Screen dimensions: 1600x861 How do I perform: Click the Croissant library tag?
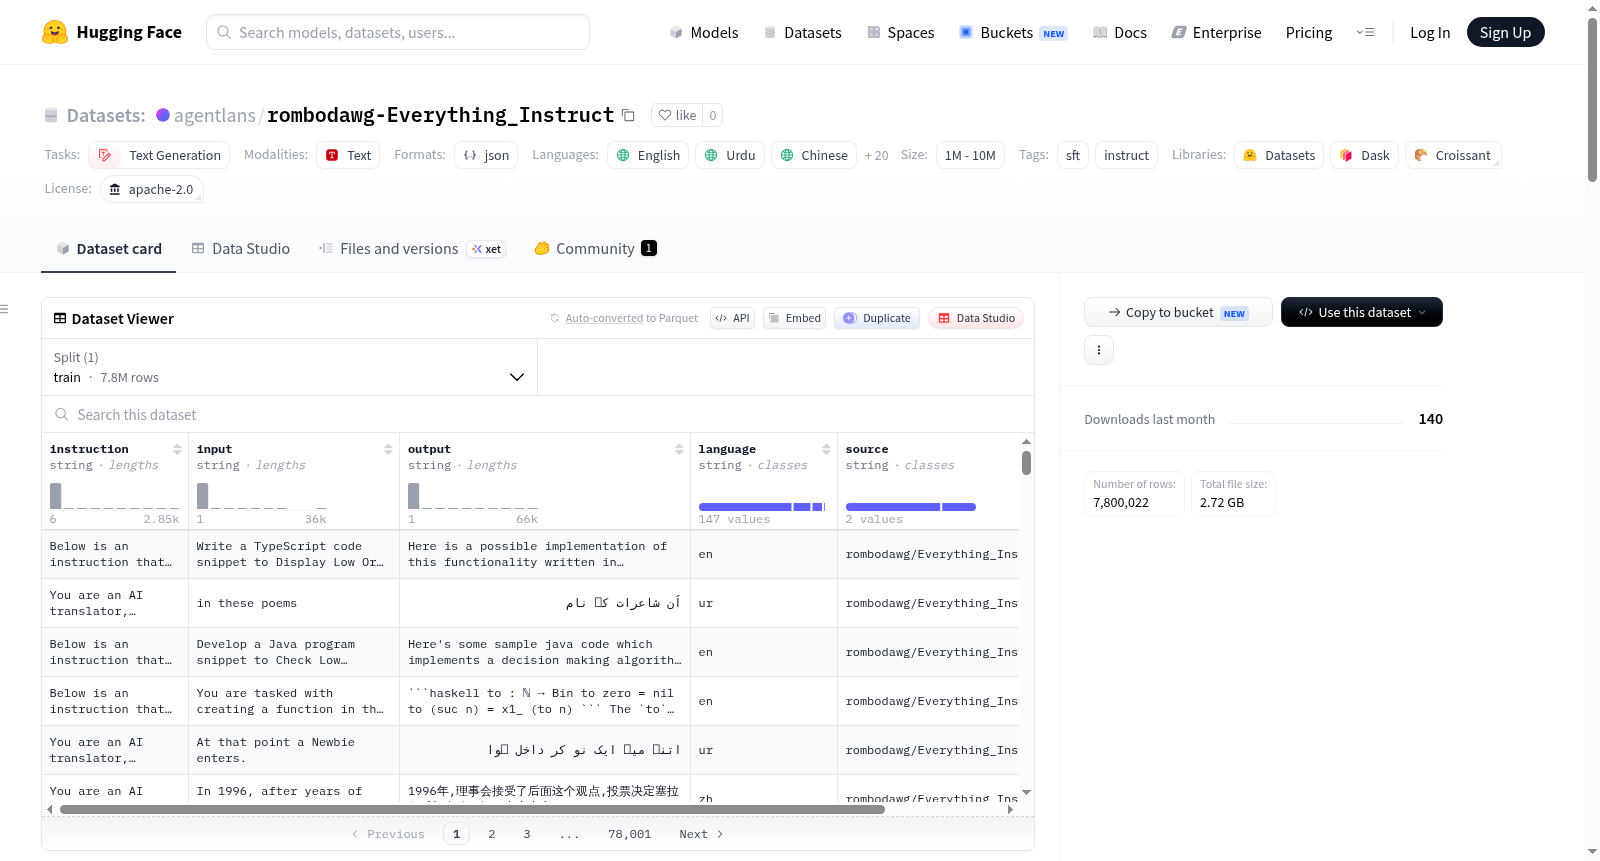click(x=1453, y=155)
